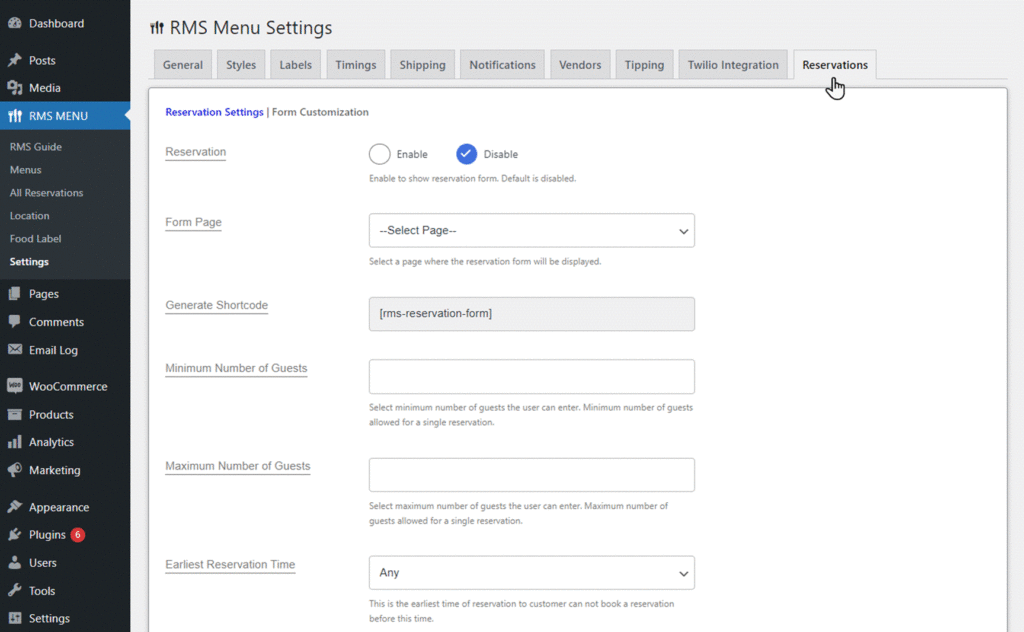This screenshot has width=1024, height=632.
Task: Focus the Maximum Number of Guests field
Action: (532, 475)
